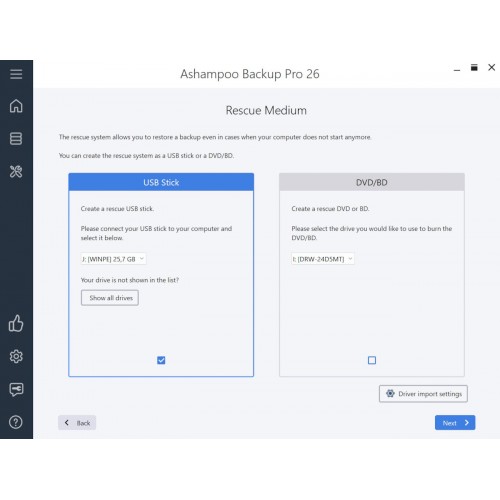Click 'Create a rescue USB stick.' text
Screen dimensions: 500x500
[117, 209]
